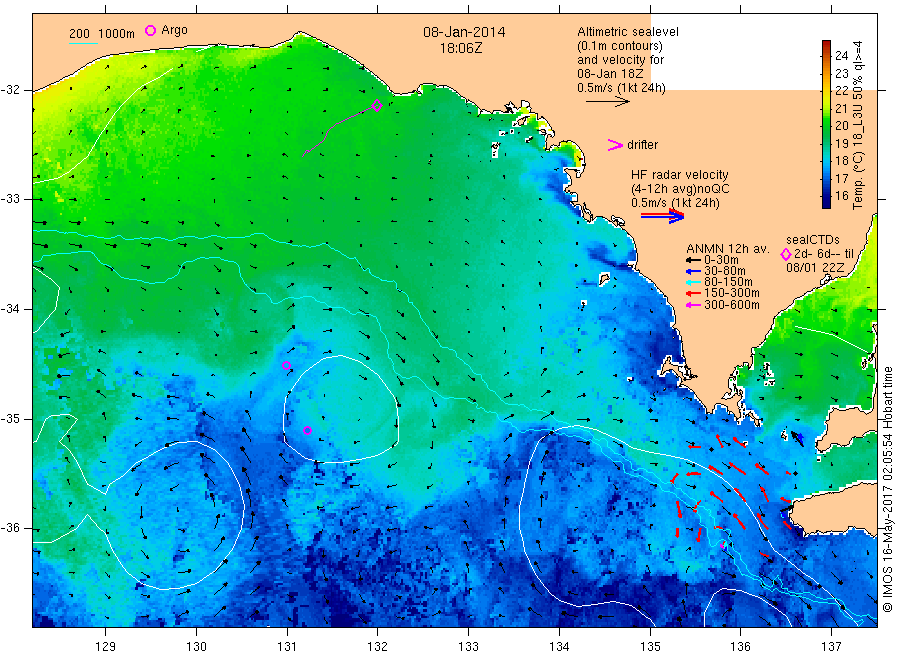This screenshot has width=900, height=660.
Task: Click the 24 degree colorbar label
Action: 841,56
